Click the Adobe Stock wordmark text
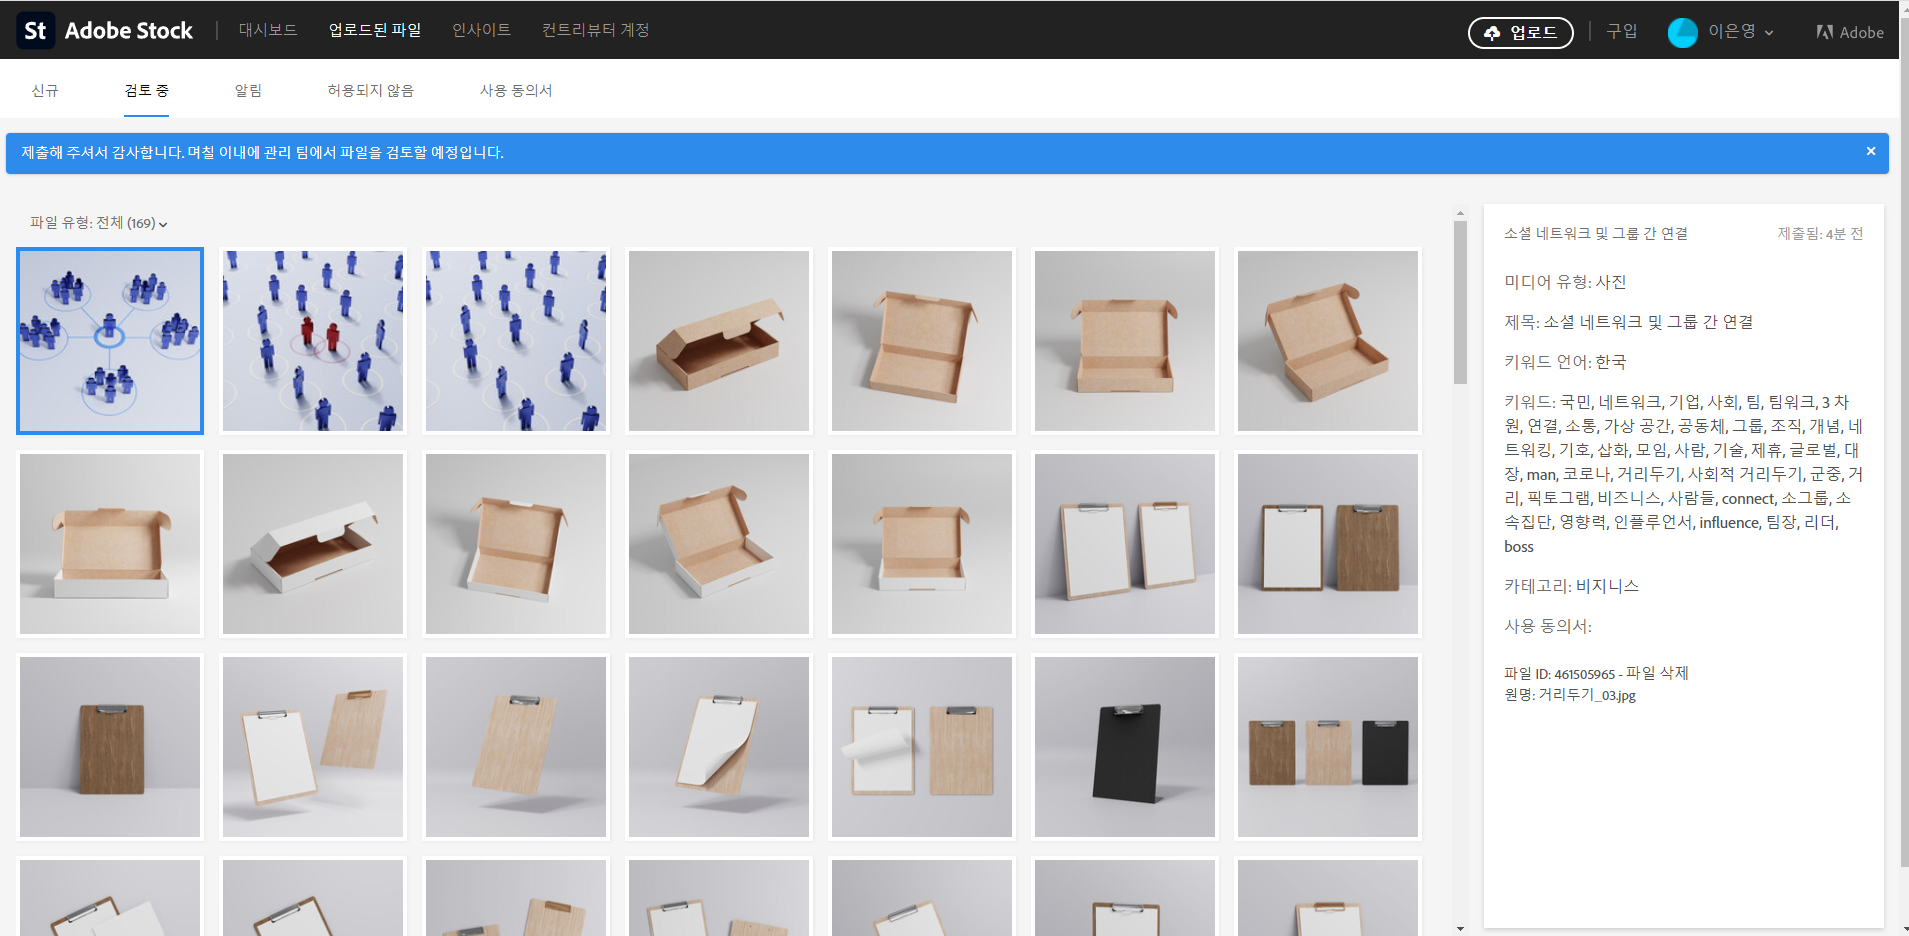This screenshot has height=936, width=1909. pyautogui.click(x=129, y=31)
